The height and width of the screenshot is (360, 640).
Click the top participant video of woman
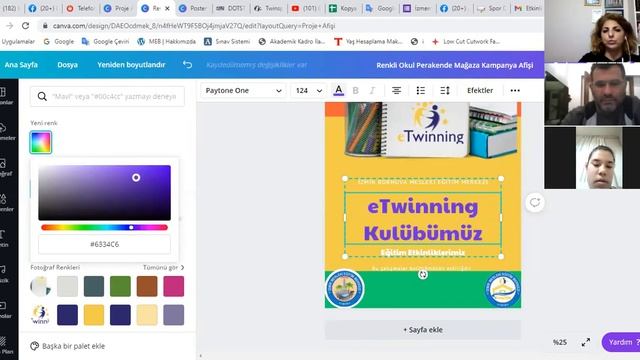pos(592,31)
